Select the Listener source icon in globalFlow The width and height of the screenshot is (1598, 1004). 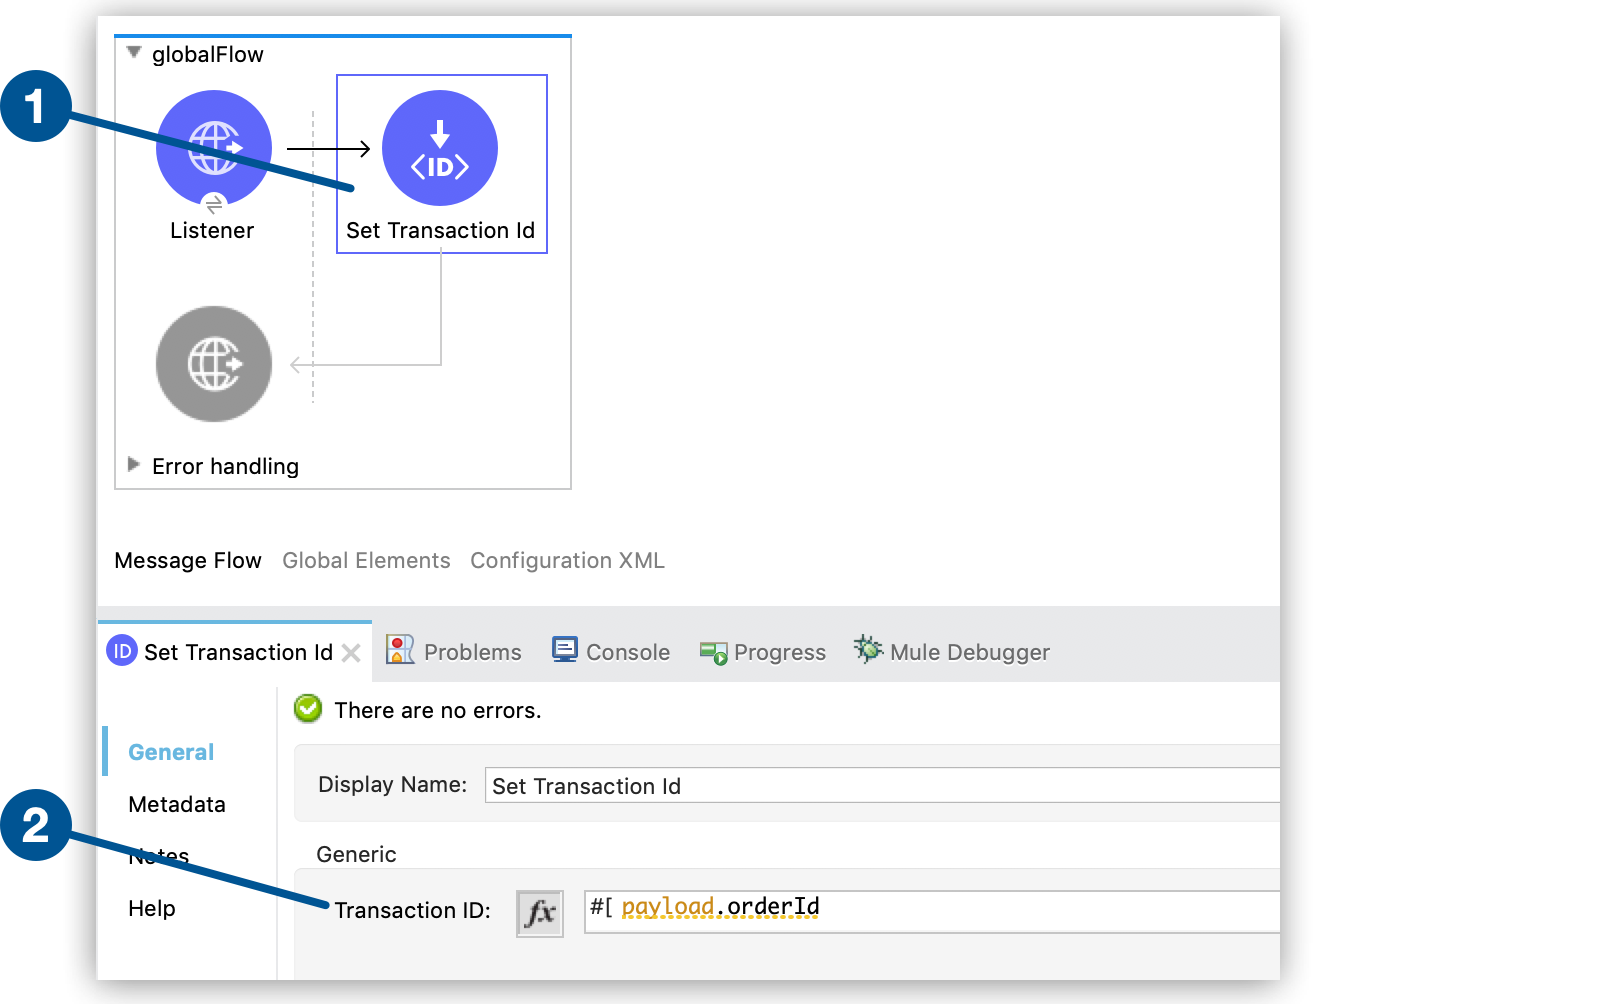[x=213, y=148]
